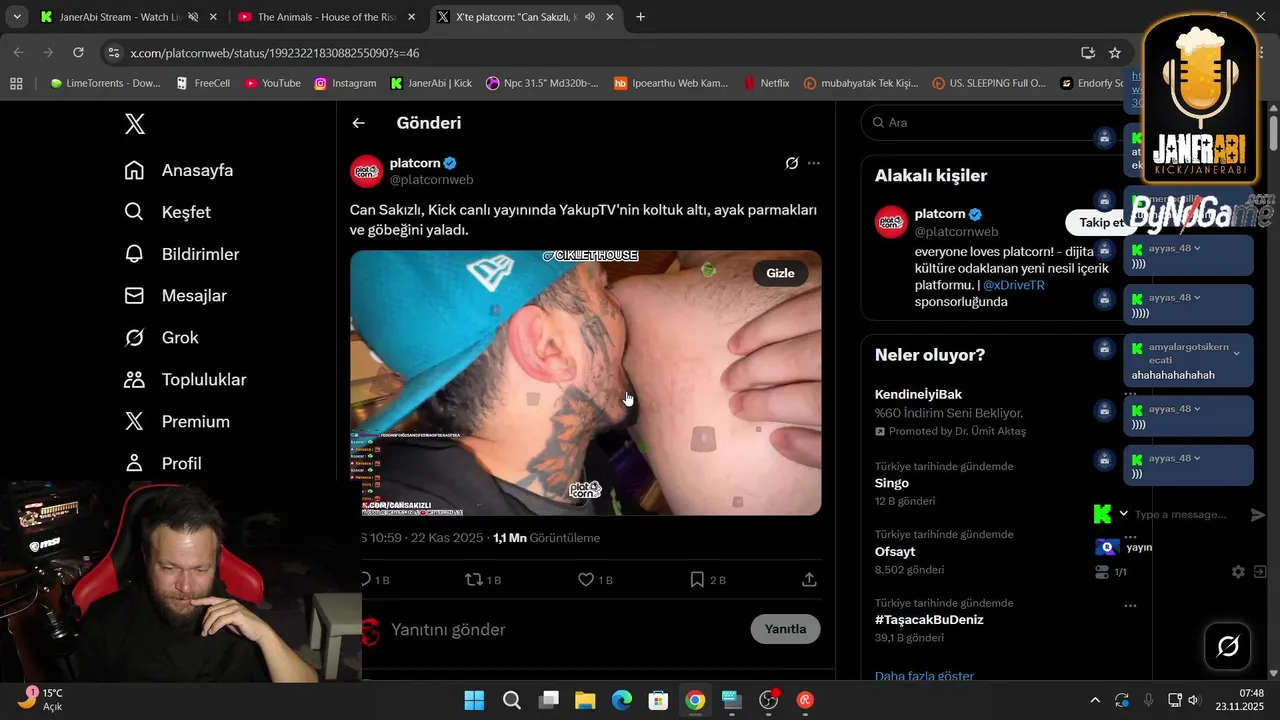This screenshot has width=1280, height=720.
Task: Open the X logo home icon
Action: pos(135,124)
